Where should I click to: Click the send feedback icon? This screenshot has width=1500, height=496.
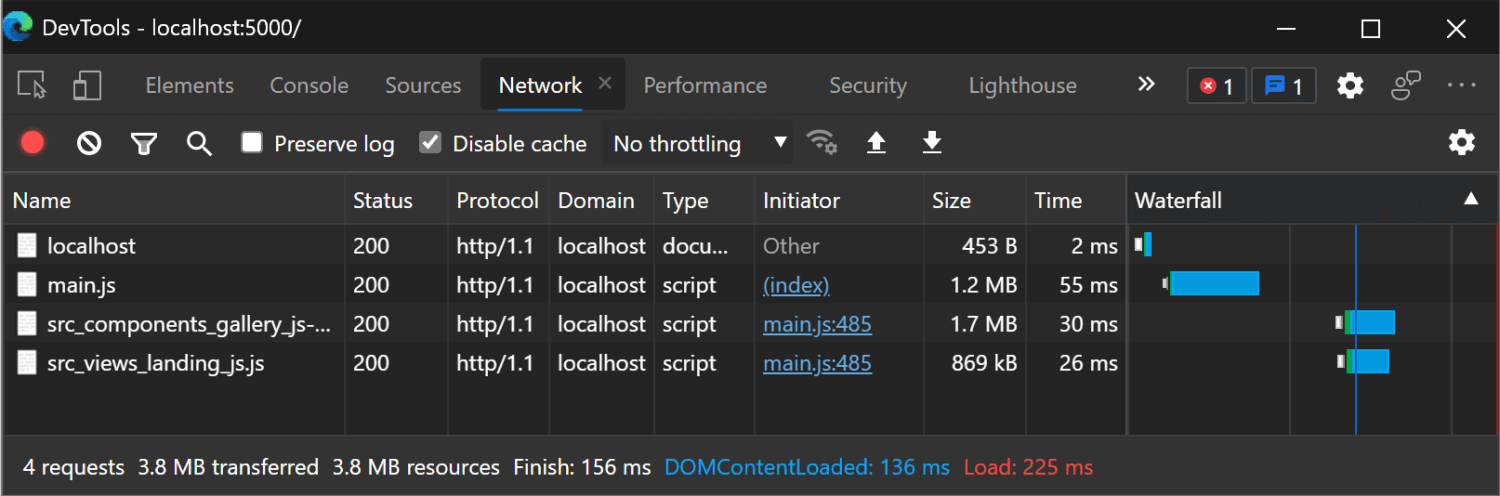click(1406, 86)
